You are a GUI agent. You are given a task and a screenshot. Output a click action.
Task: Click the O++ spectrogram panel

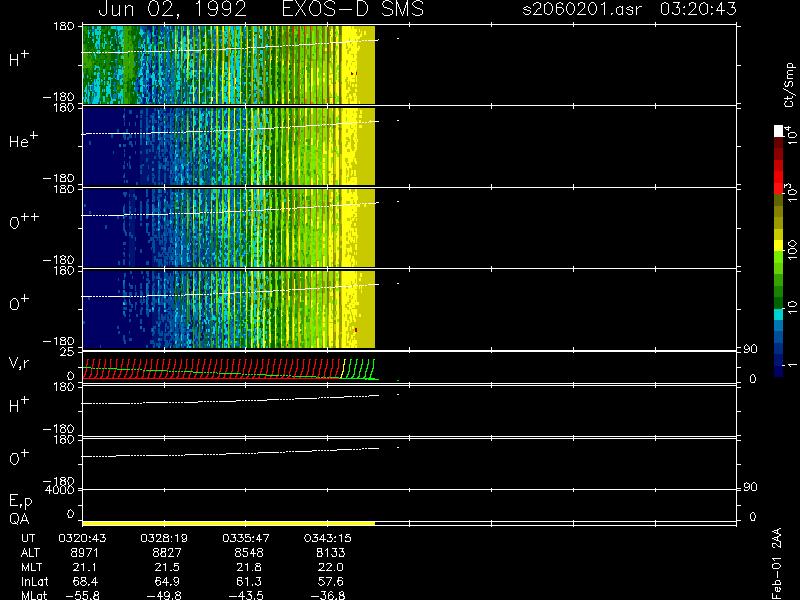point(229,228)
